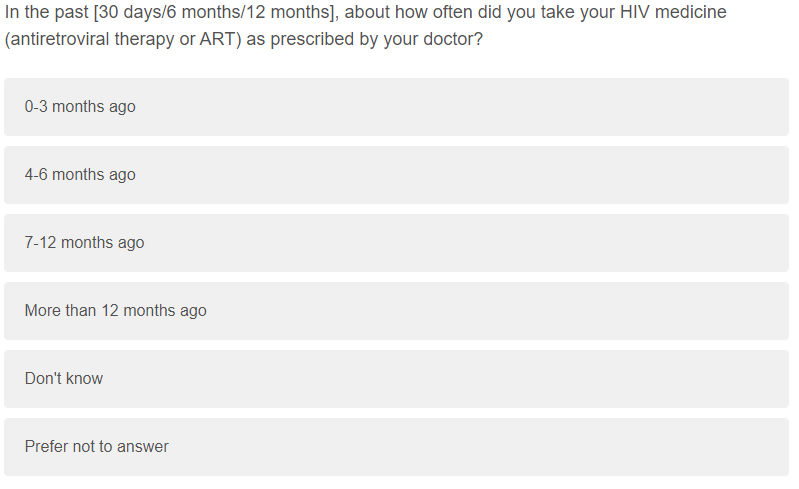799x489 pixels.
Task: Click the longest timeframe answer, over 12 months
Action: (x=396, y=311)
